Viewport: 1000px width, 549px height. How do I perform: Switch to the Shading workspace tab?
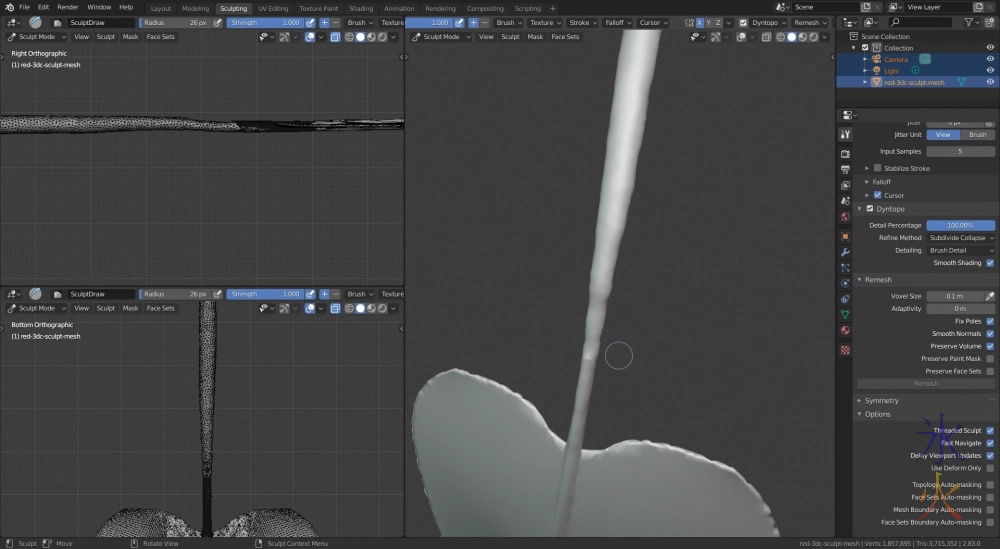click(x=360, y=8)
